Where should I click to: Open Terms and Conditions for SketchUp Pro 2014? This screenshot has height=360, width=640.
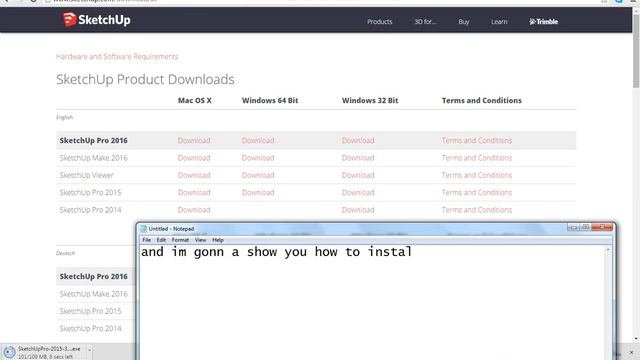476,210
